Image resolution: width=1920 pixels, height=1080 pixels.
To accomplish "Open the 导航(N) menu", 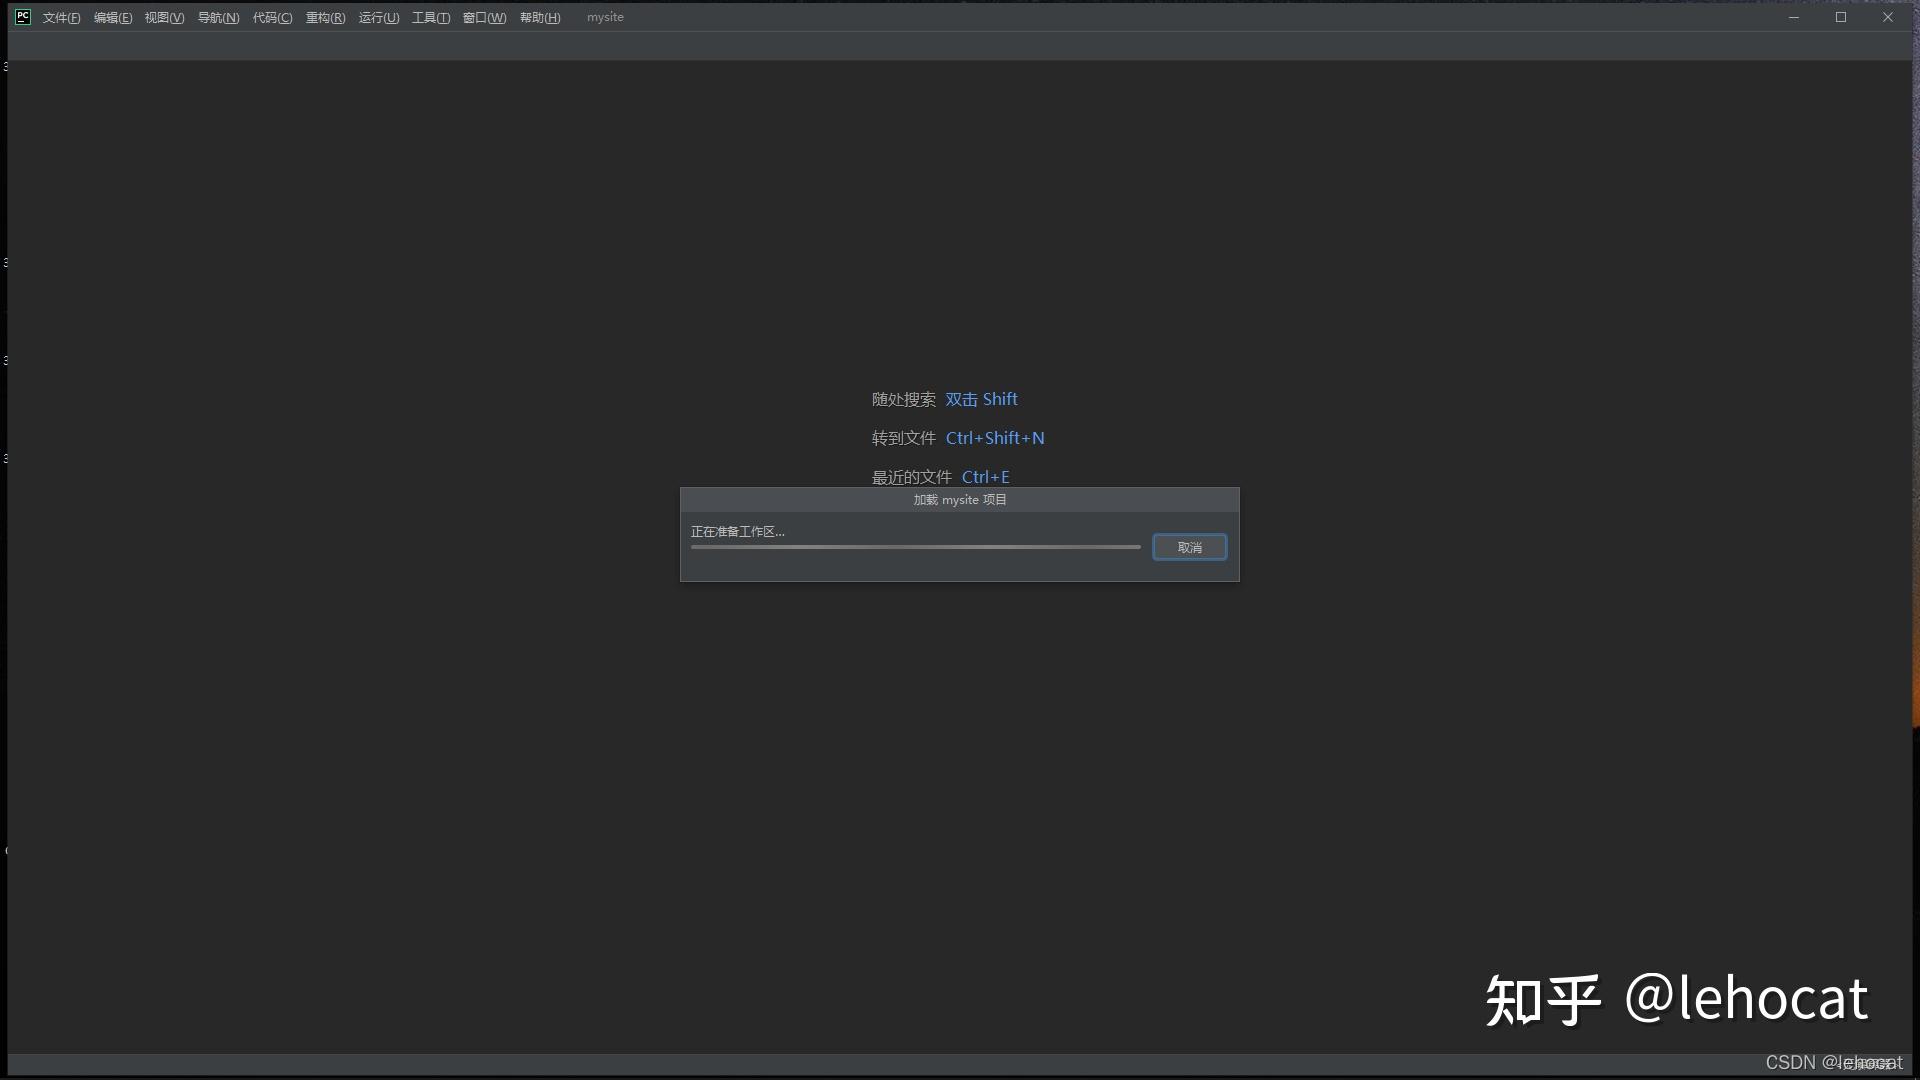I will (x=218, y=18).
